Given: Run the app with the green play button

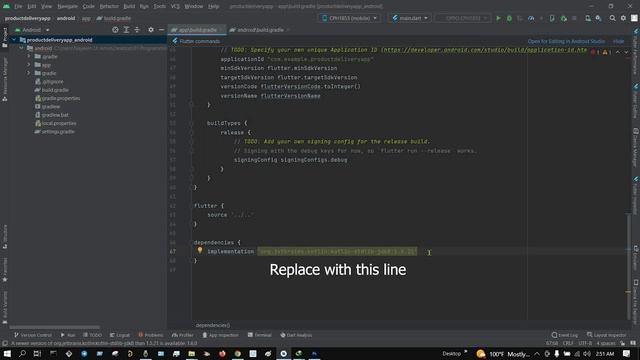Looking at the screenshot, I should click(x=498, y=18).
